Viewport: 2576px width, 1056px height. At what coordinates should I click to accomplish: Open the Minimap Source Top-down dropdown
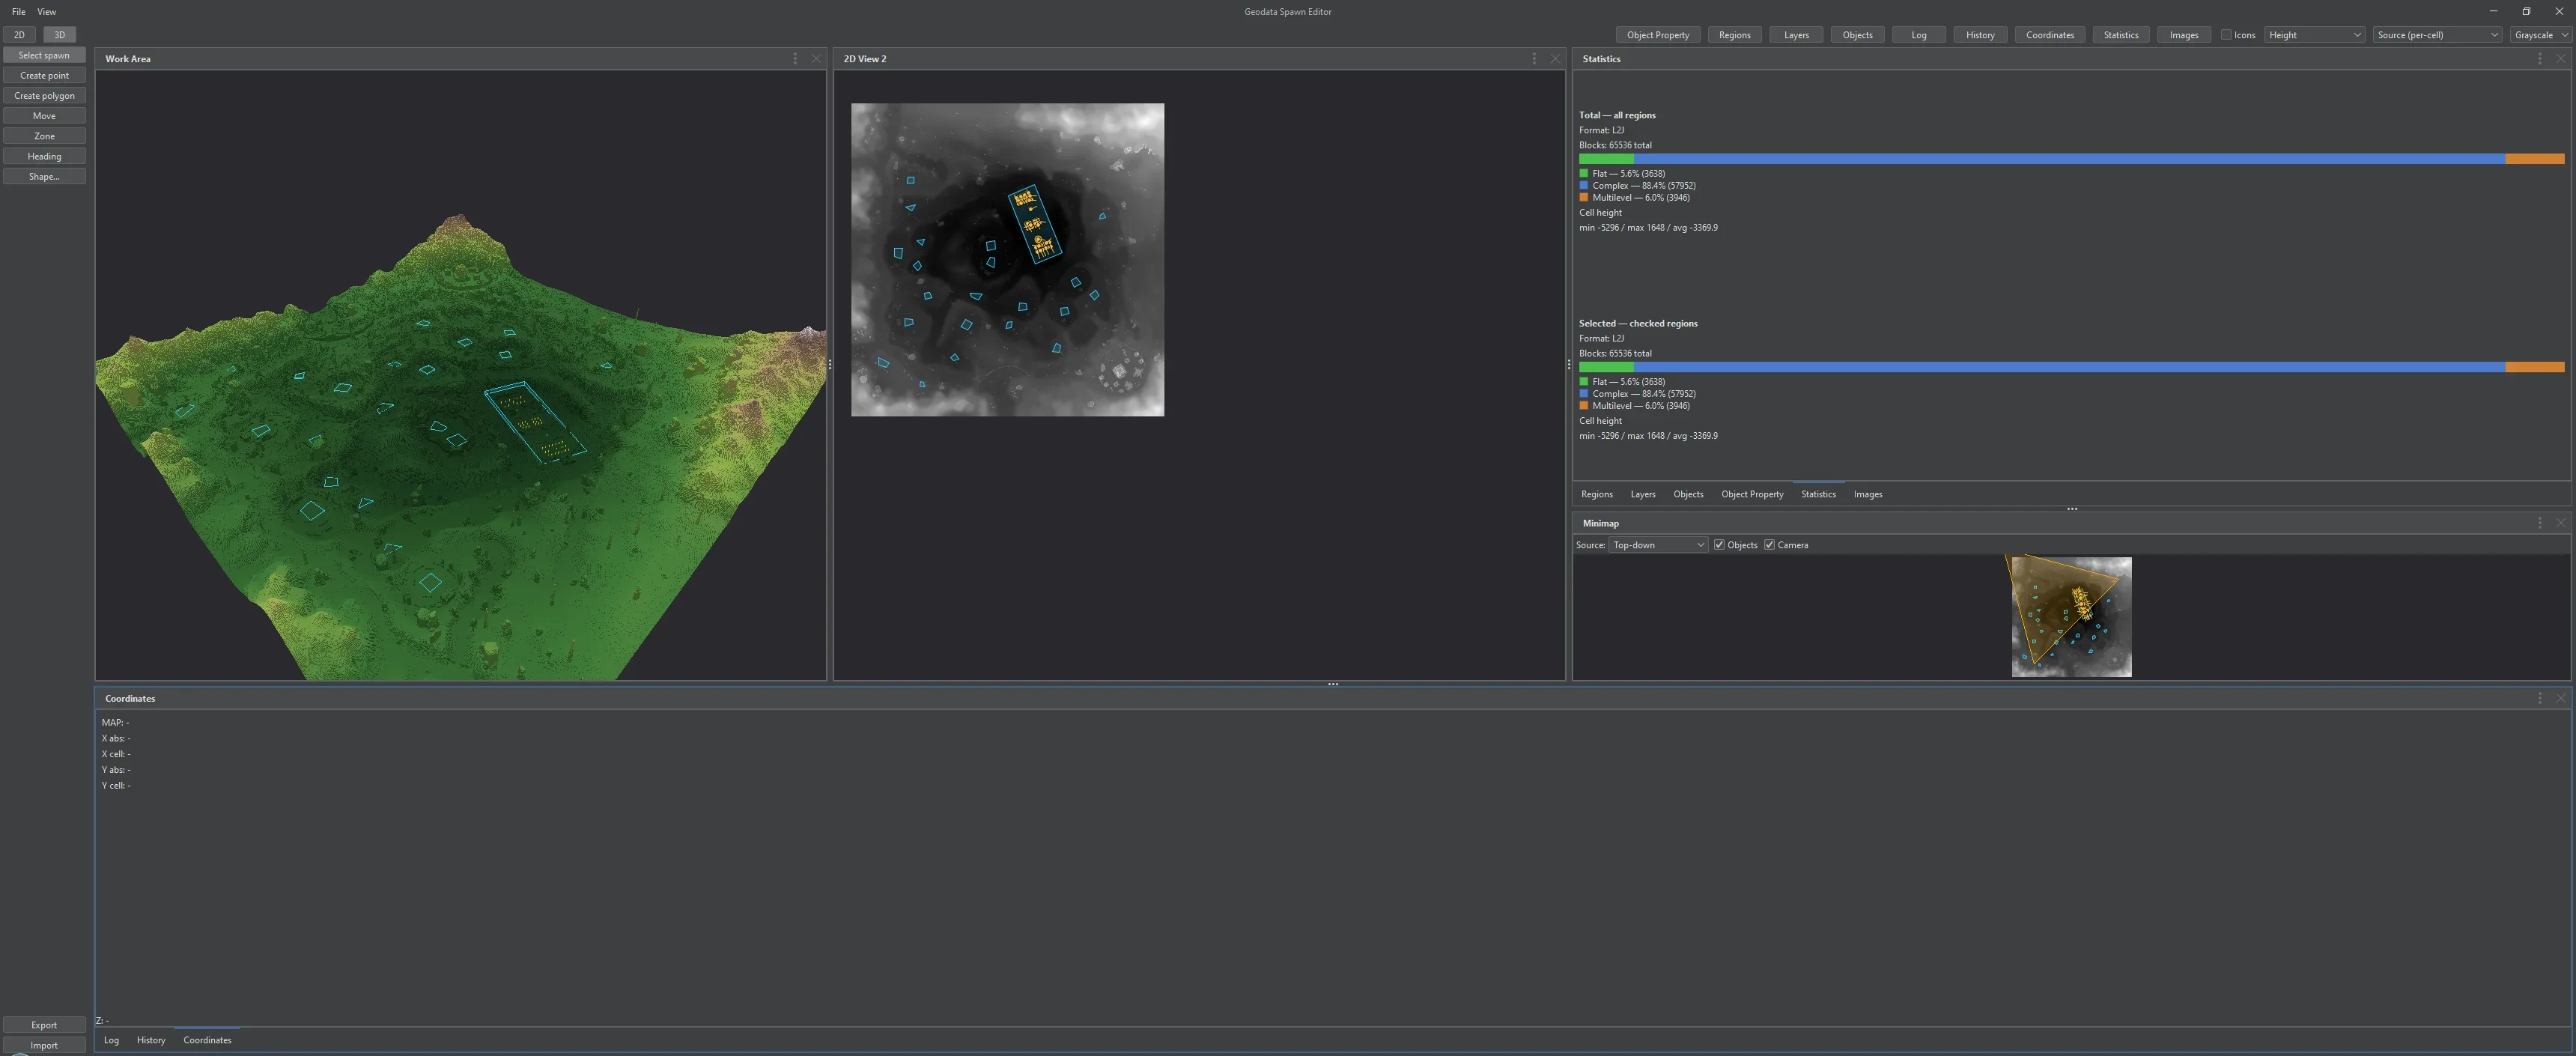pyautogui.click(x=1657, y=545)
